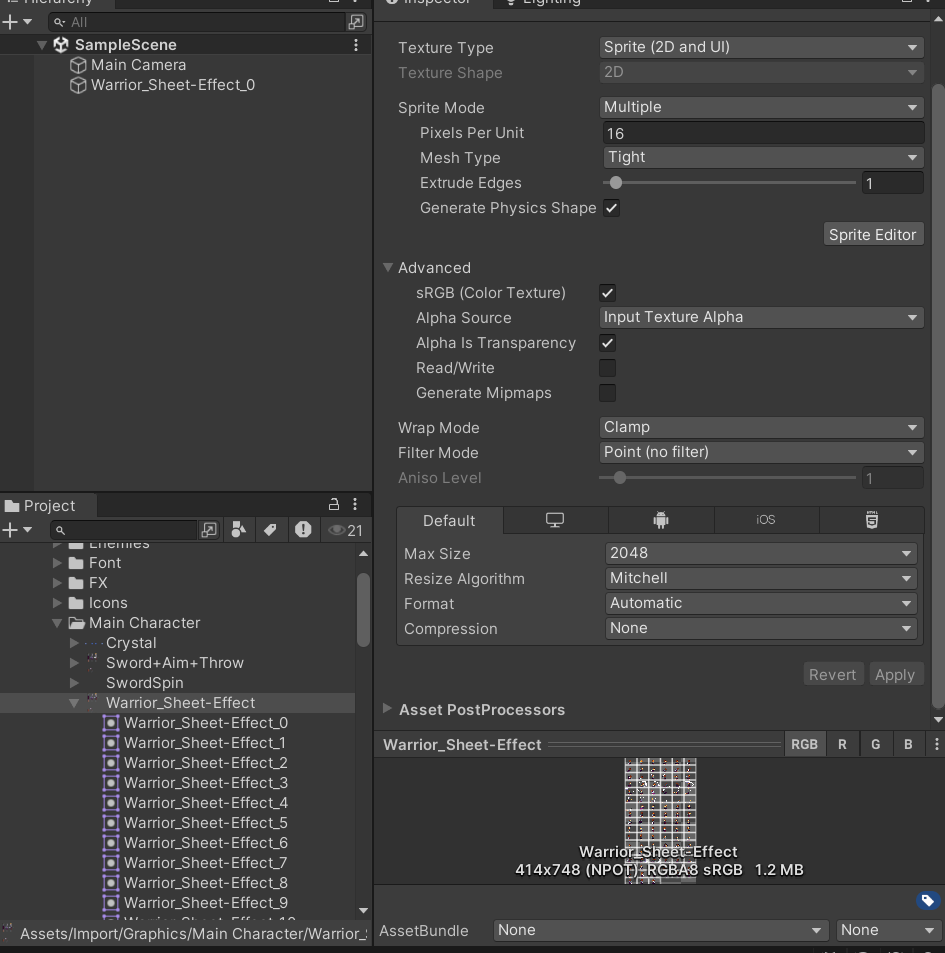Click the Icons folder icon
This screenshot has height=953, width=945.
click(76, 603)
